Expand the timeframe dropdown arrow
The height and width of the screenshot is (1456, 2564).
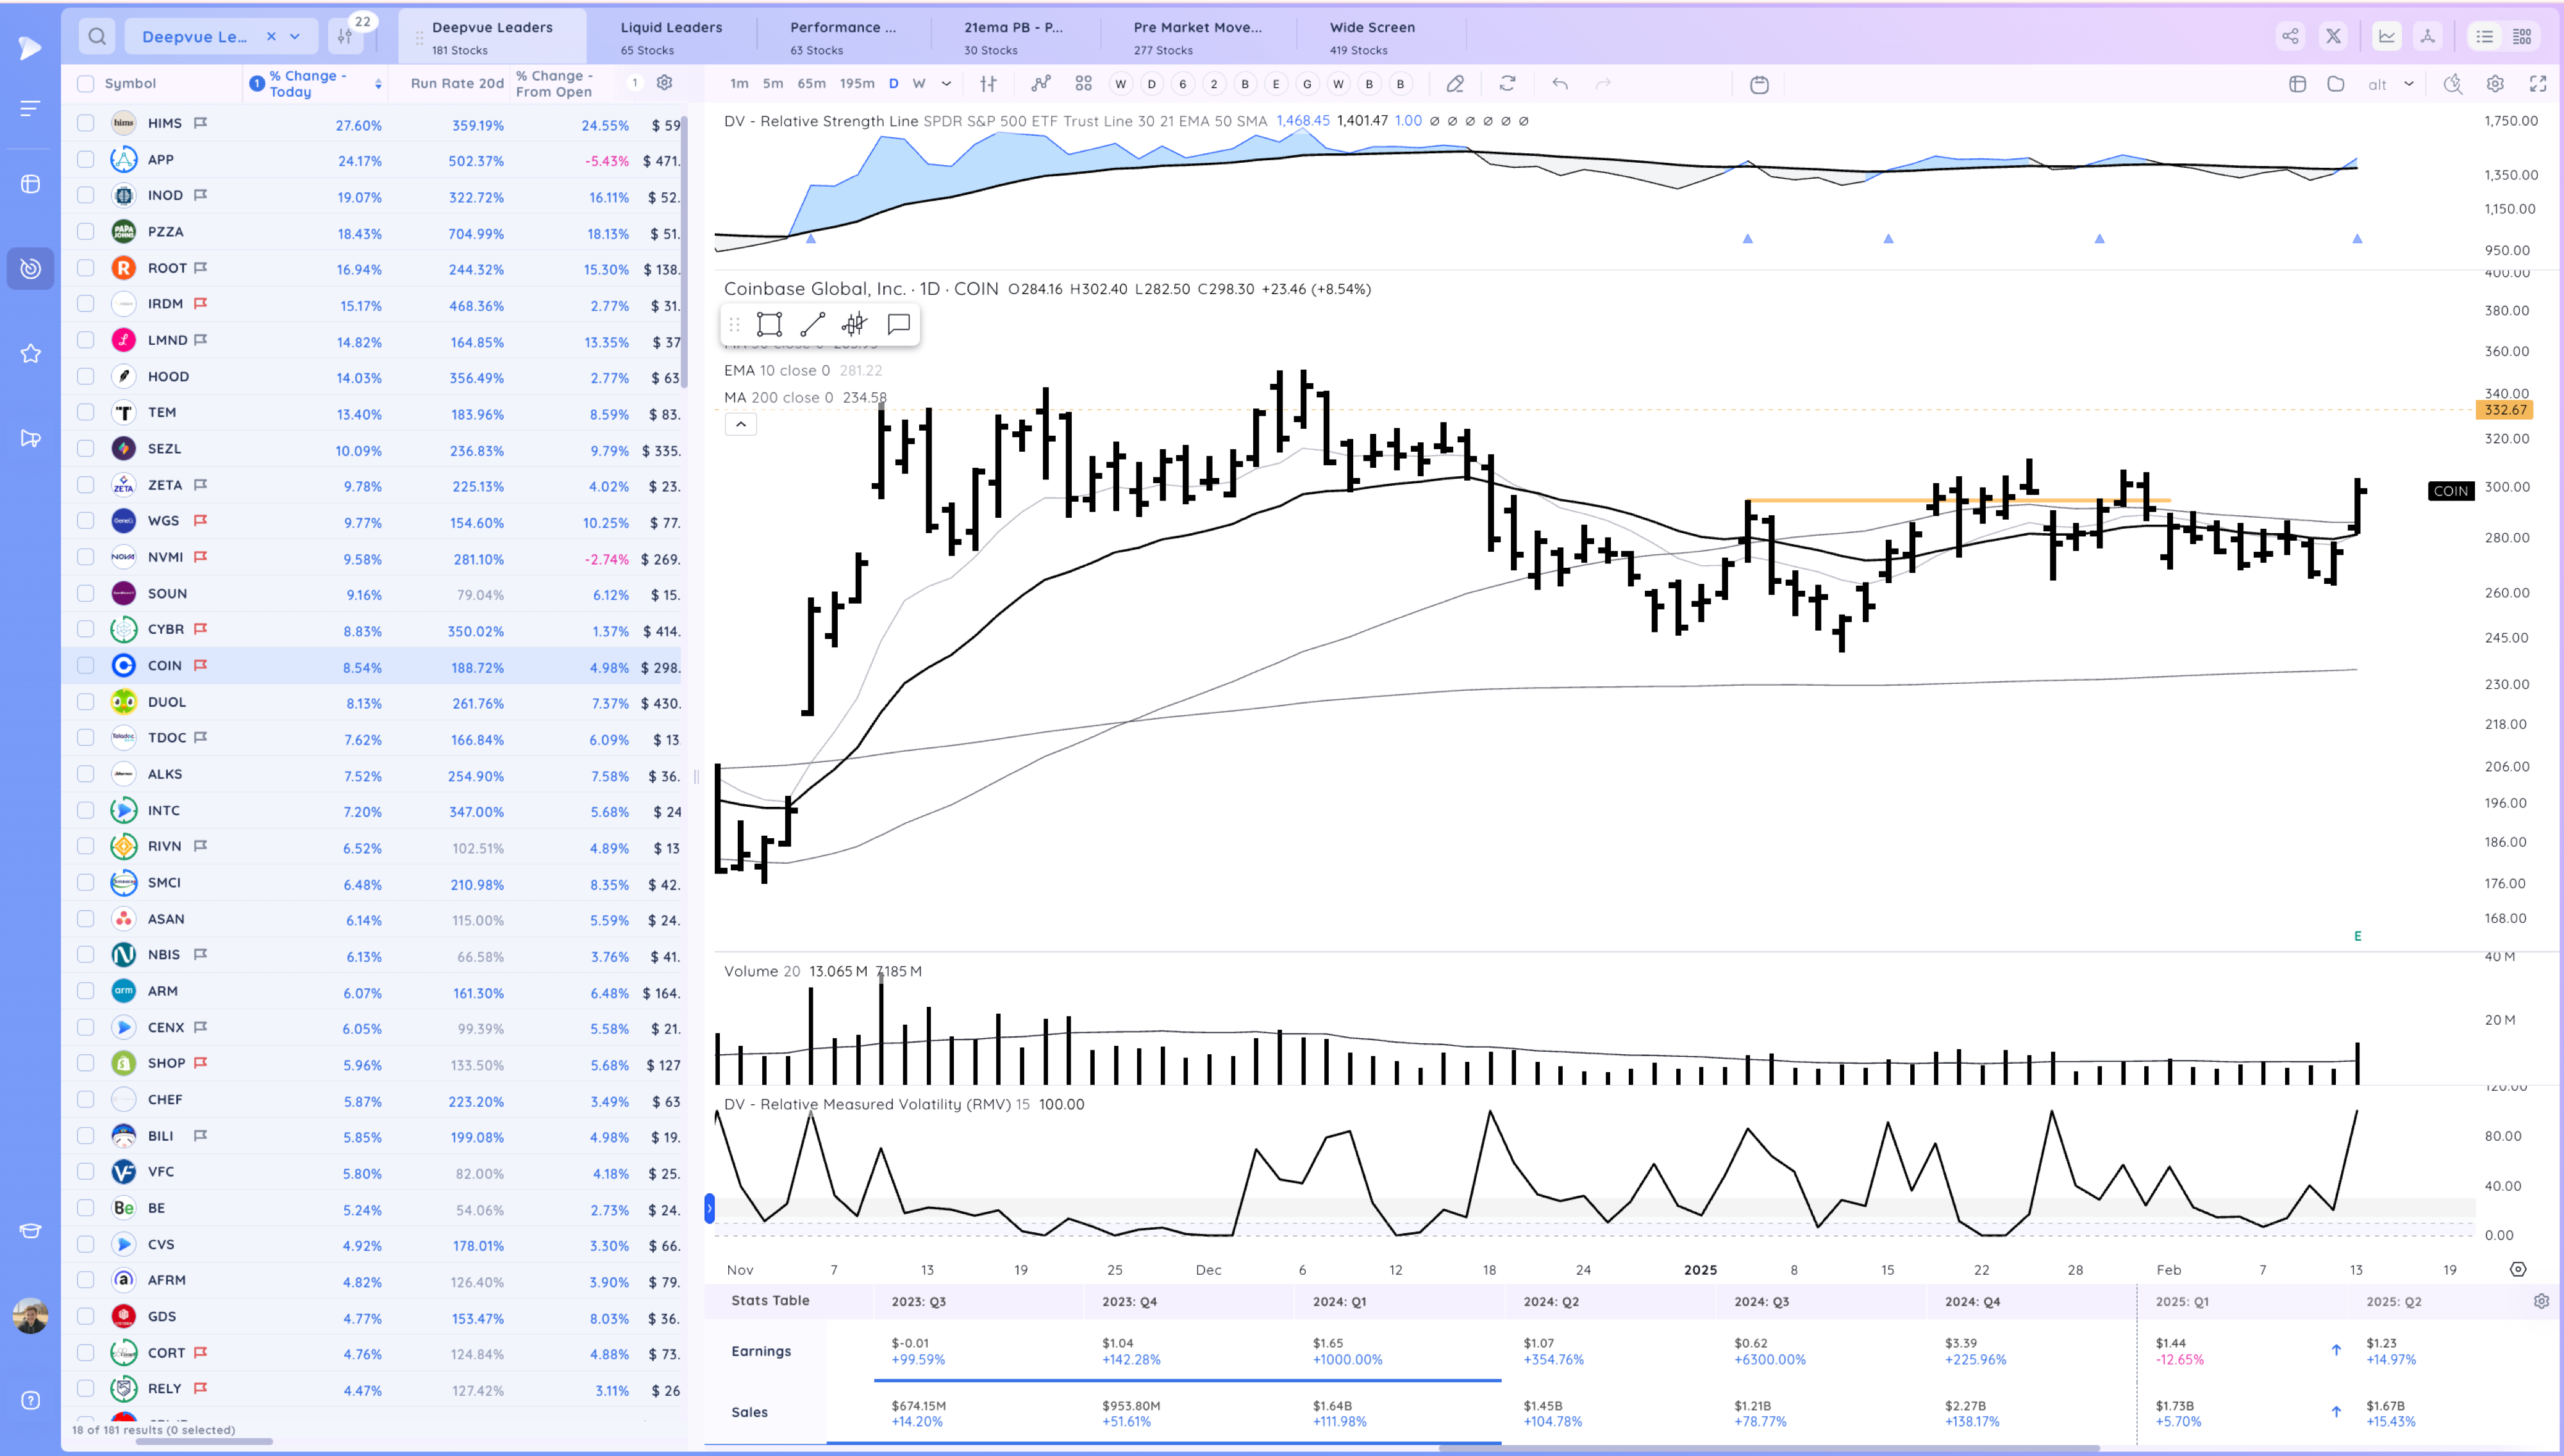point(946,84)
